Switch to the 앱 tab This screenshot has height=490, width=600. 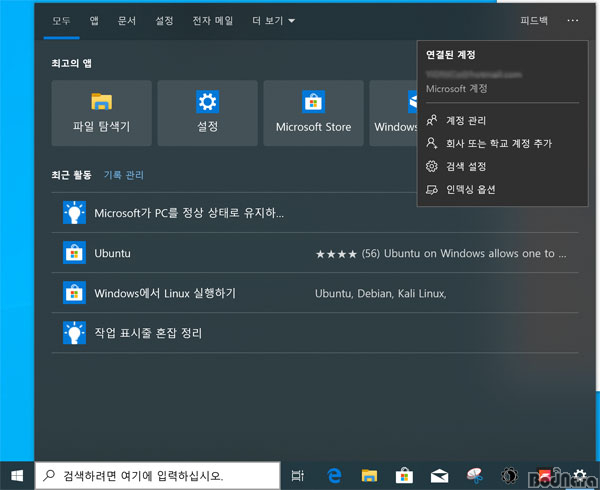[x=94, y=21]
